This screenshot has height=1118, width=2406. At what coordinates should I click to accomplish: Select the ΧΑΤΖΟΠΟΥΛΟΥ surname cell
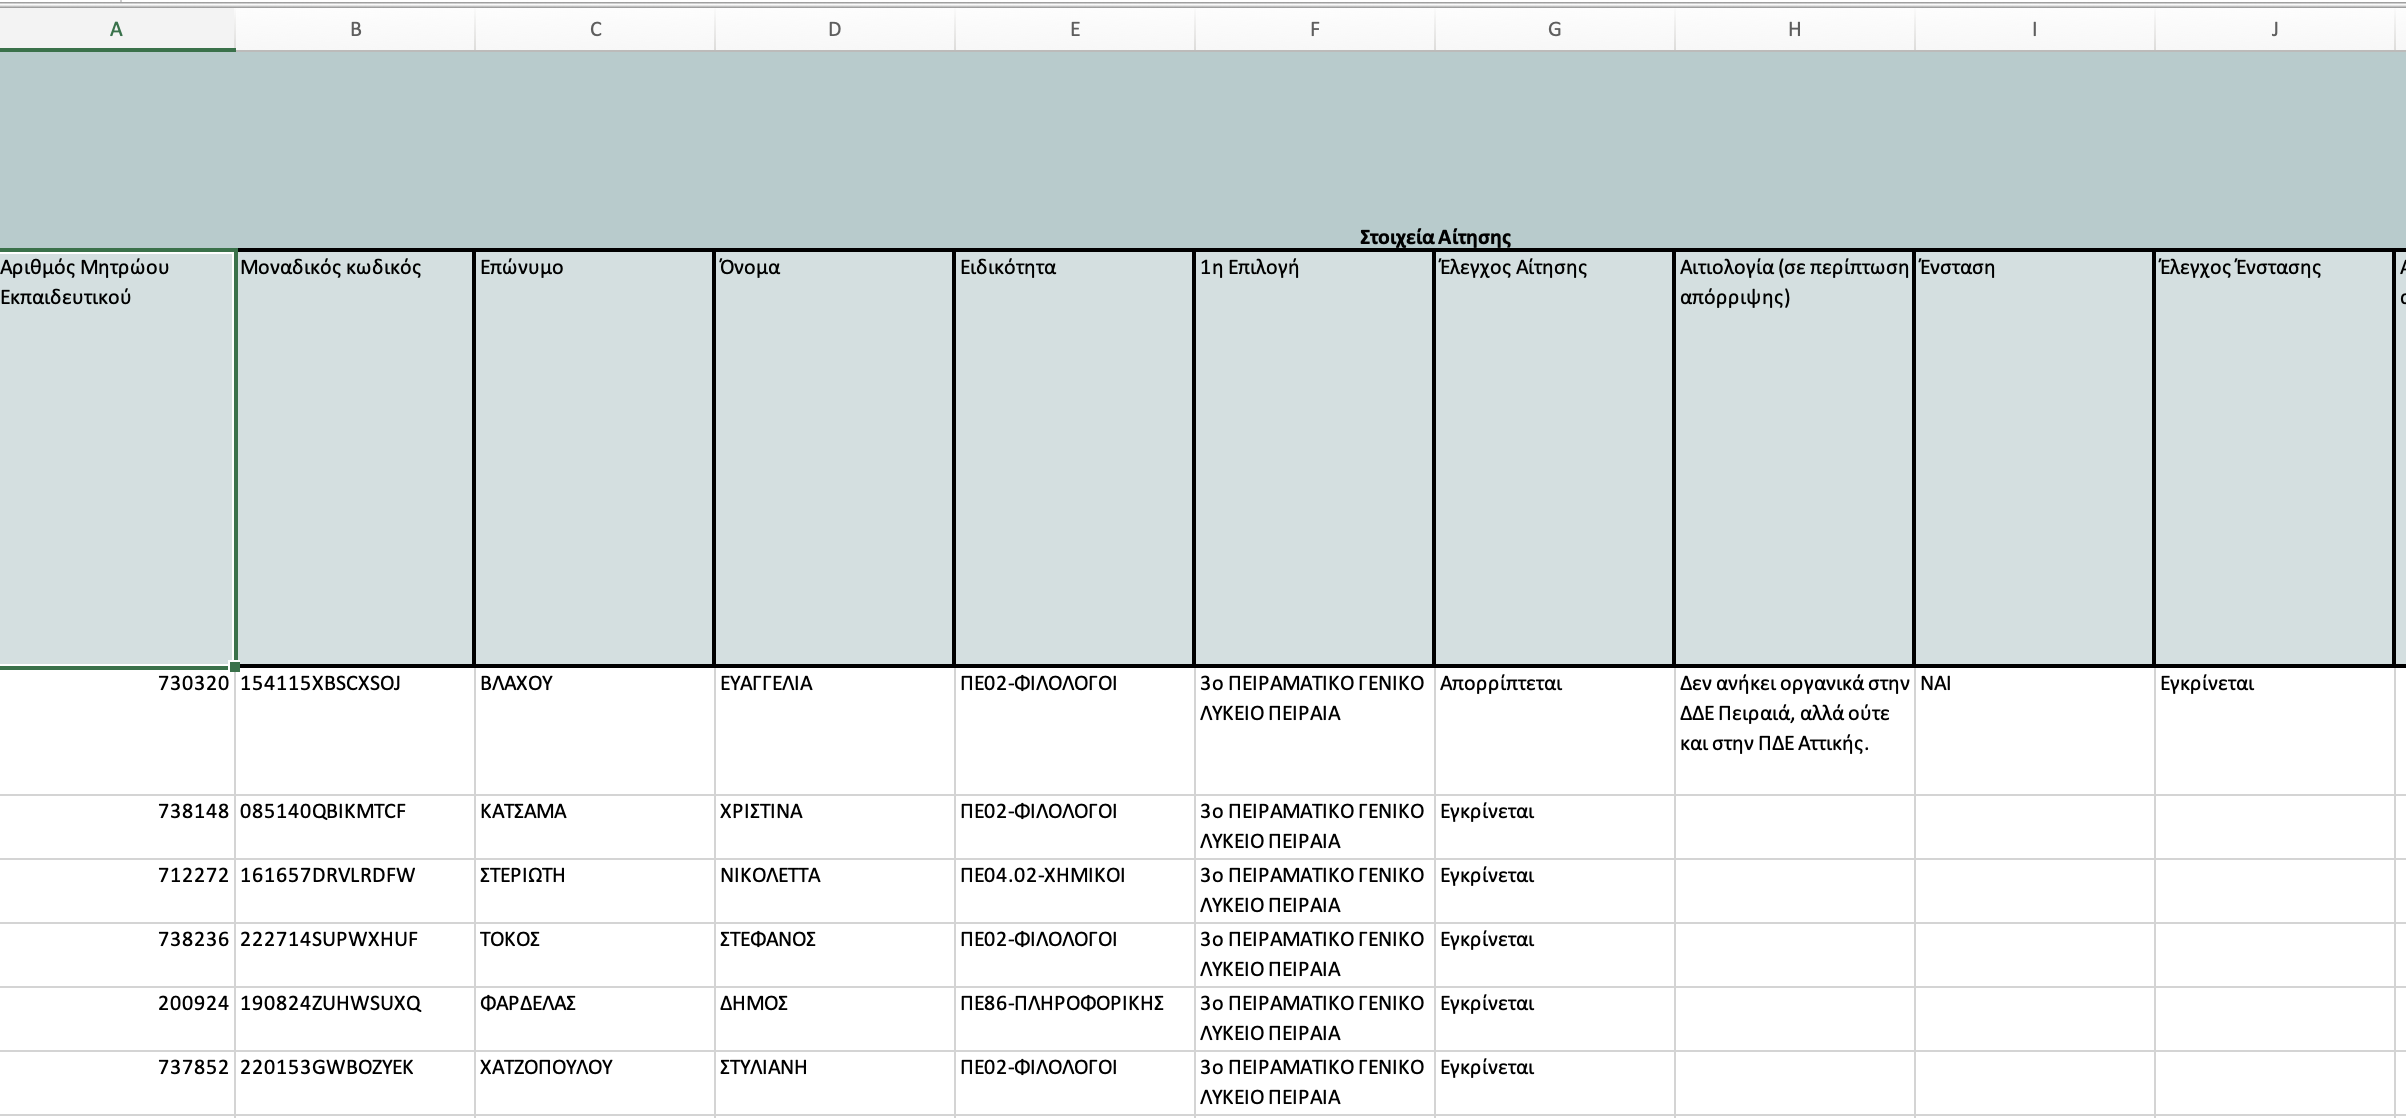pyautogui.click(x=594, y=1082)
